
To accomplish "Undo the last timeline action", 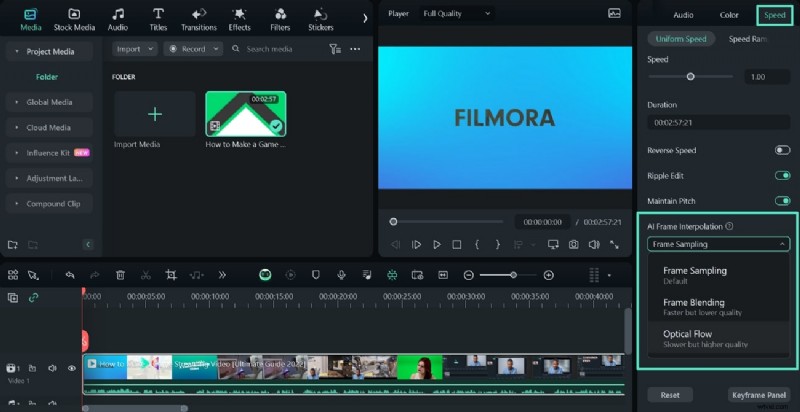I will pos(70,275).
